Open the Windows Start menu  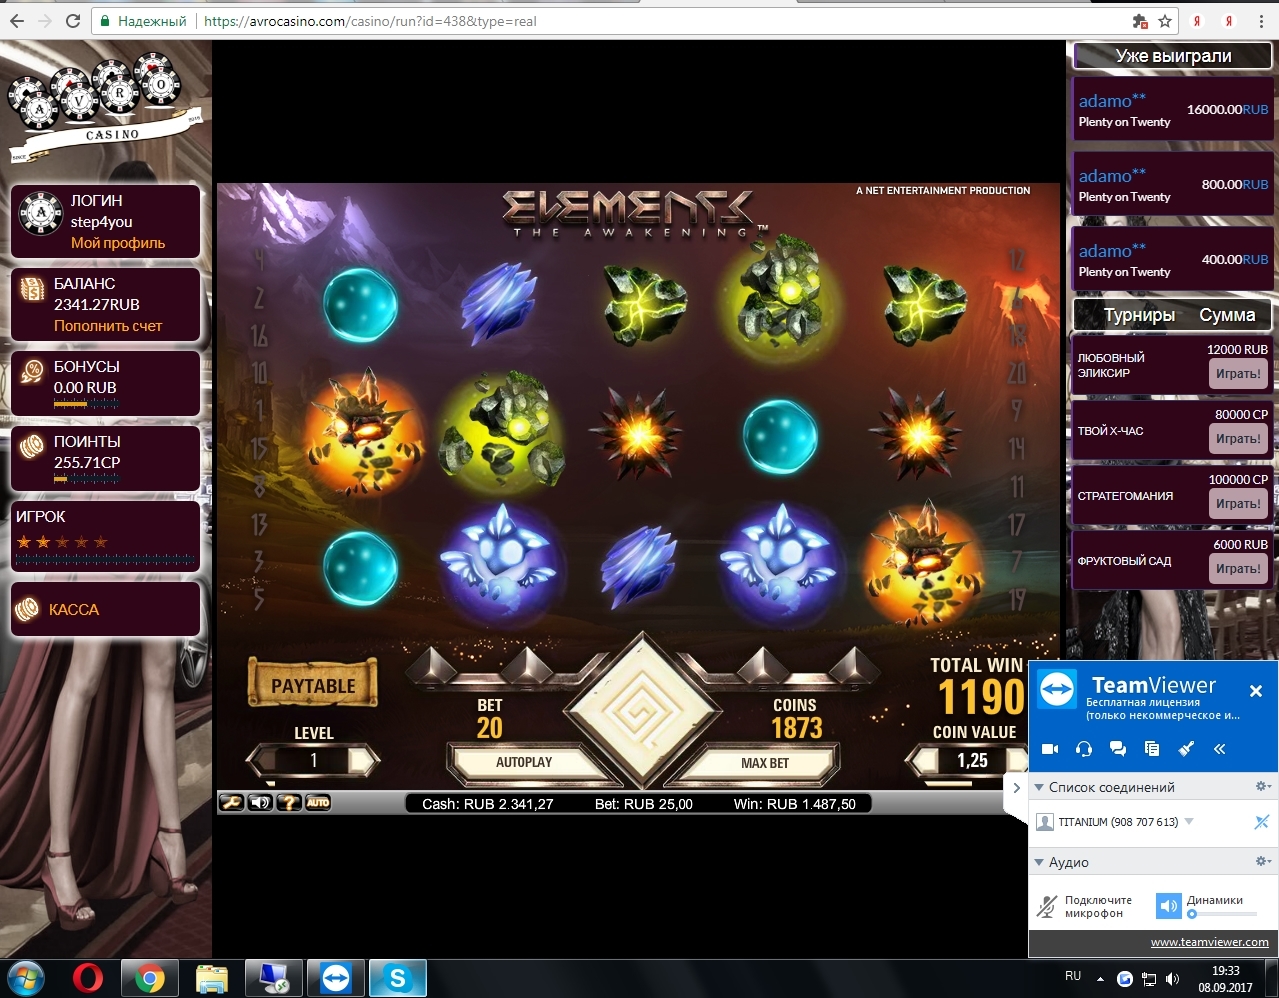point(27,978)
